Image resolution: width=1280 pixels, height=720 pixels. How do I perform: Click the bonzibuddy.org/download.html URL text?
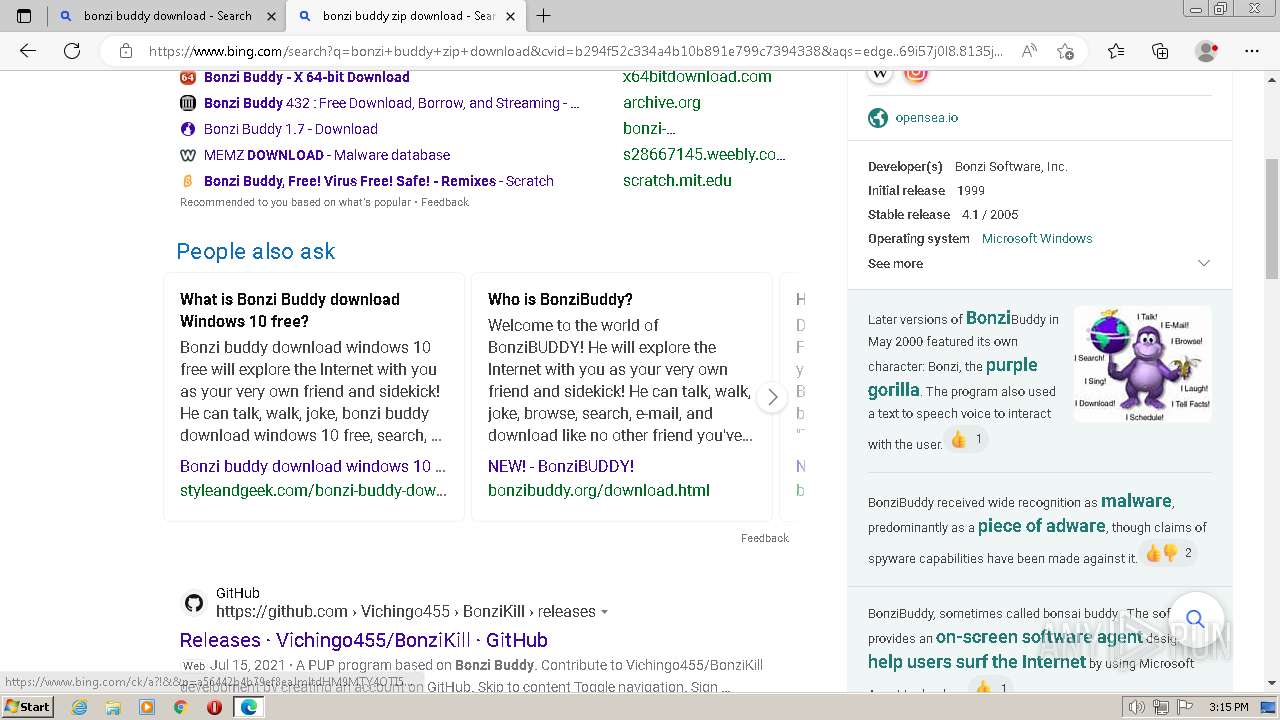tap(599, 490)
